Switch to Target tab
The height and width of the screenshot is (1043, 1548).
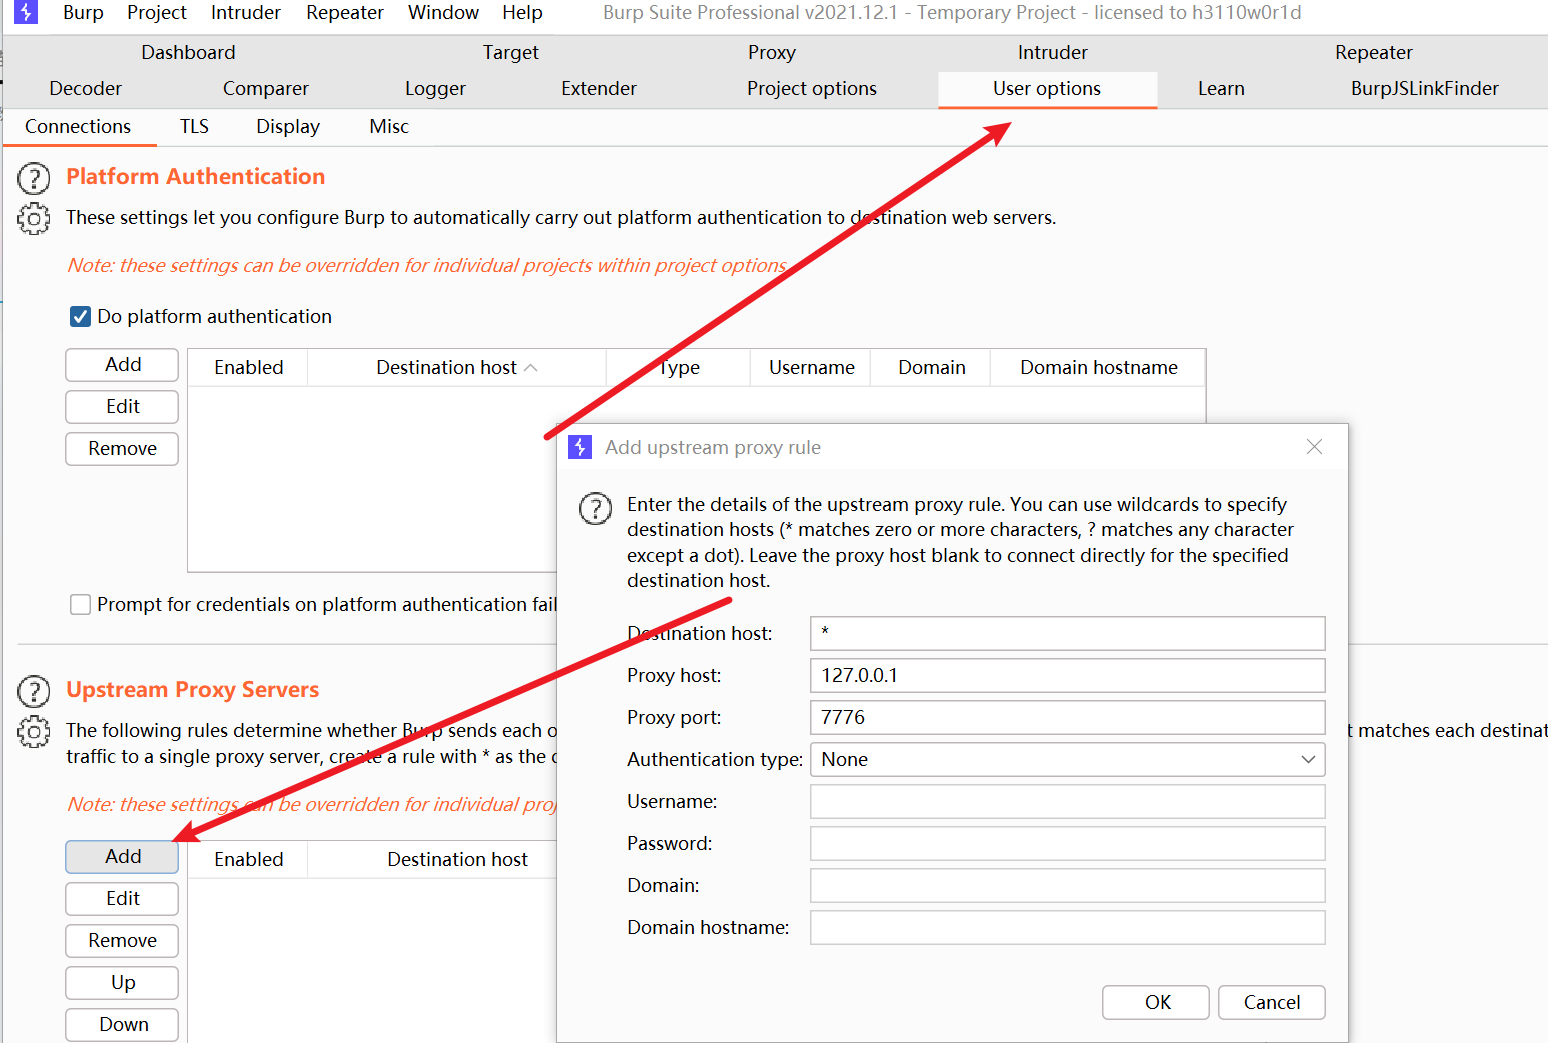(x=511, y=52)
